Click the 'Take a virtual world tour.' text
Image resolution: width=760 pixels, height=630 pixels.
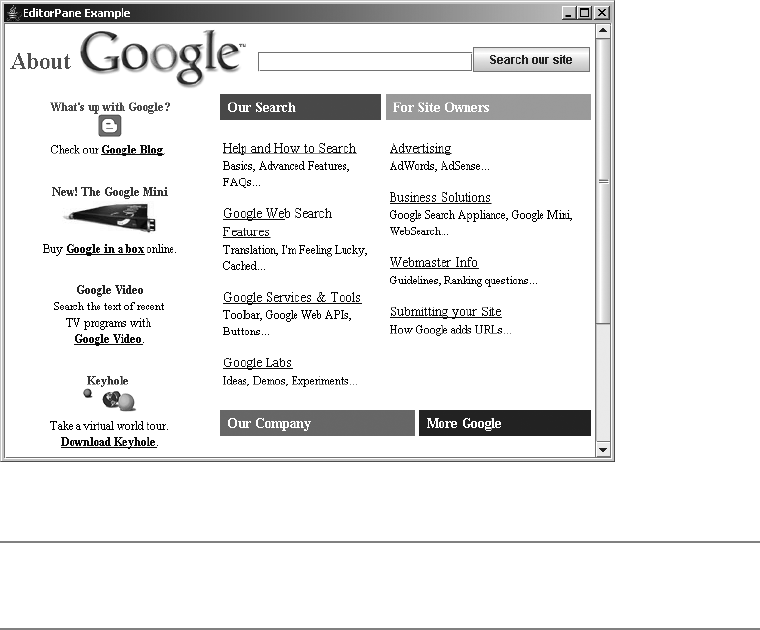click(109, 426)
